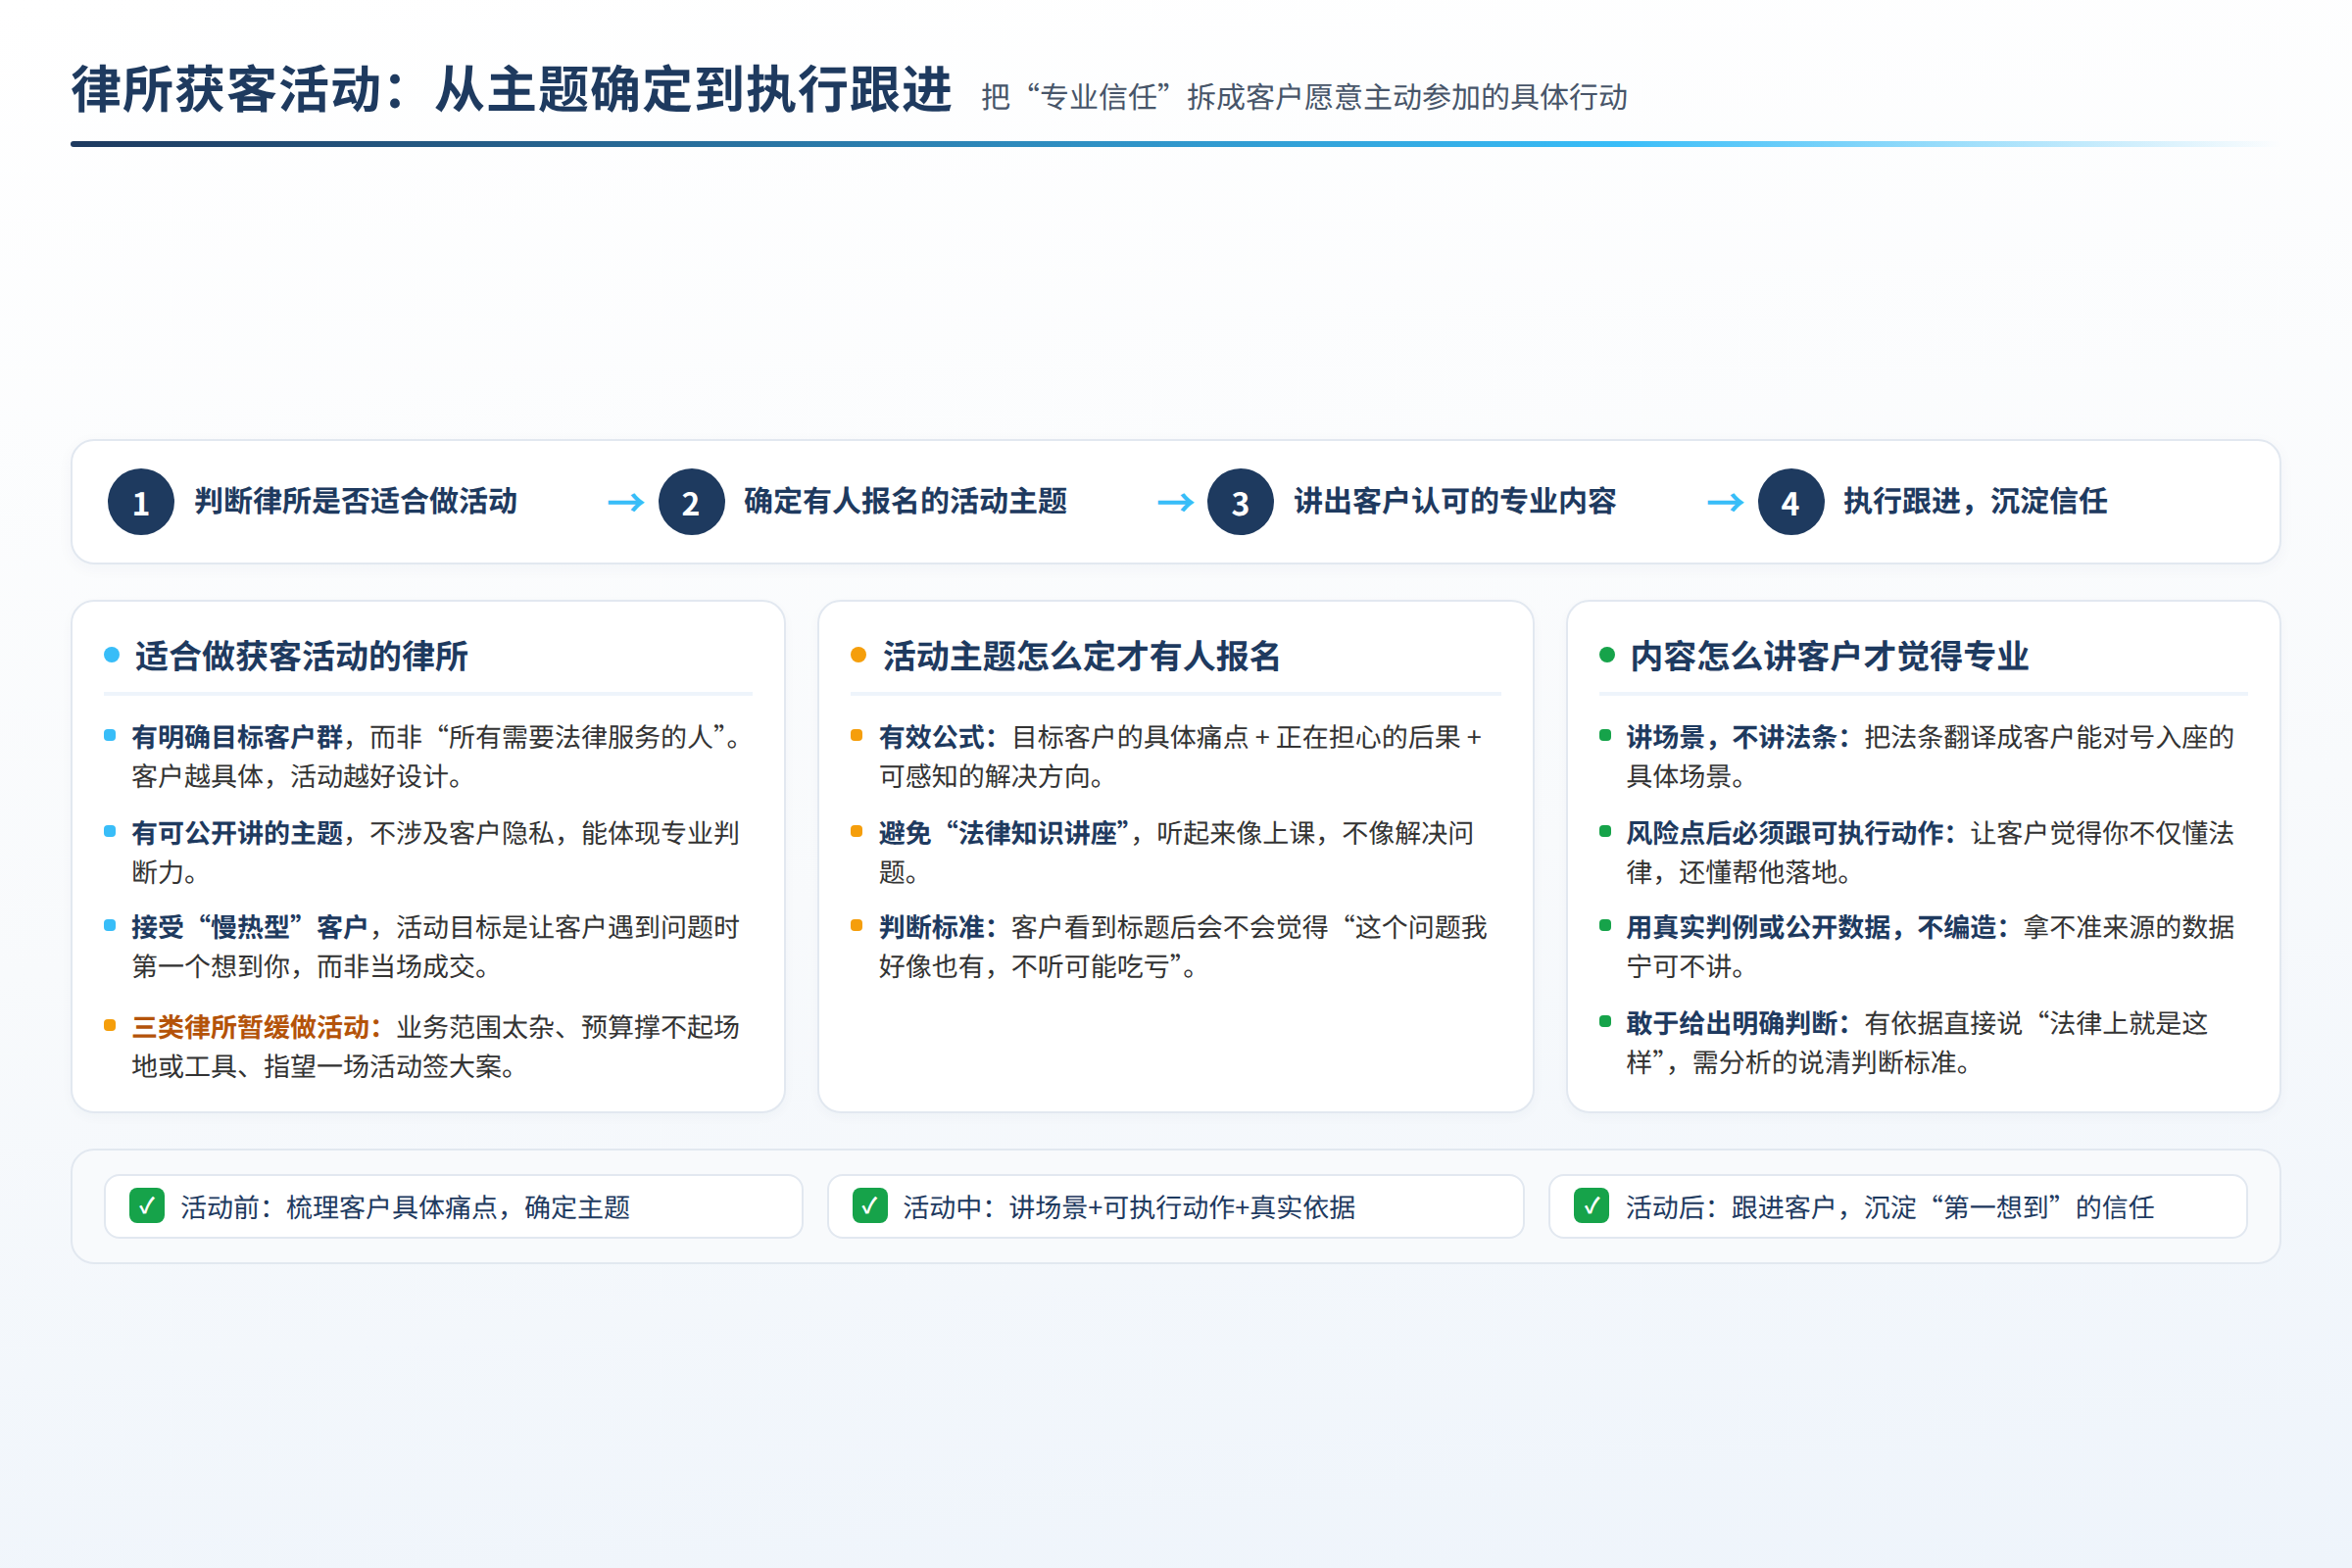Click summary text 活动后：跟进客户，沉淀“第一想到”的信任

tap(1889, 1207)
